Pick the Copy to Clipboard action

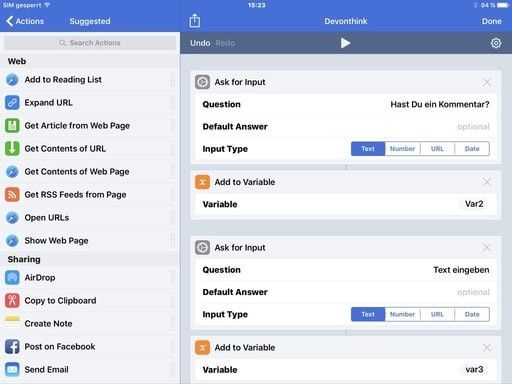tap(90, 301)
